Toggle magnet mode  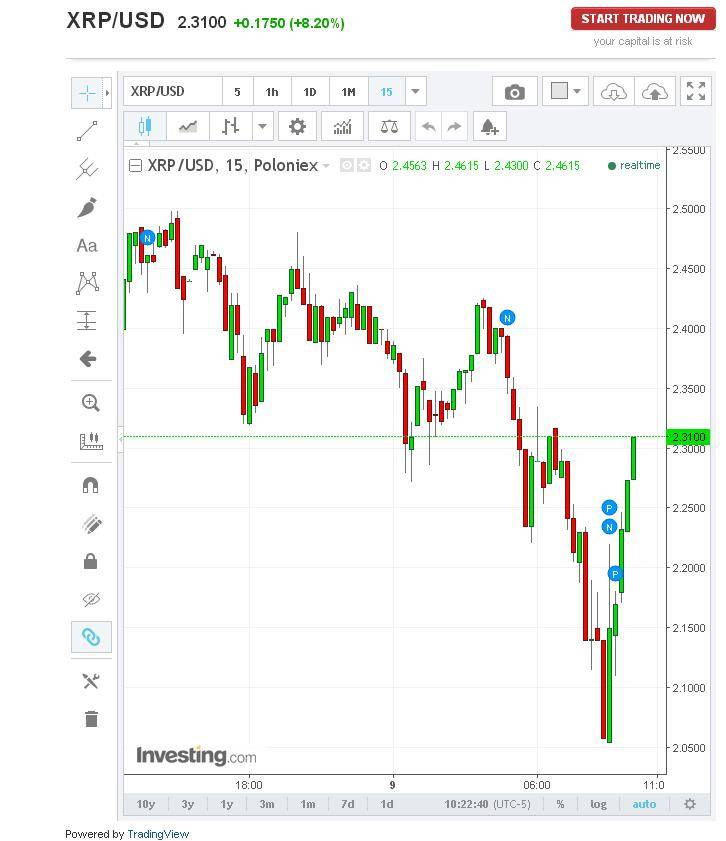pyautogui.click(x=91, y=485)
